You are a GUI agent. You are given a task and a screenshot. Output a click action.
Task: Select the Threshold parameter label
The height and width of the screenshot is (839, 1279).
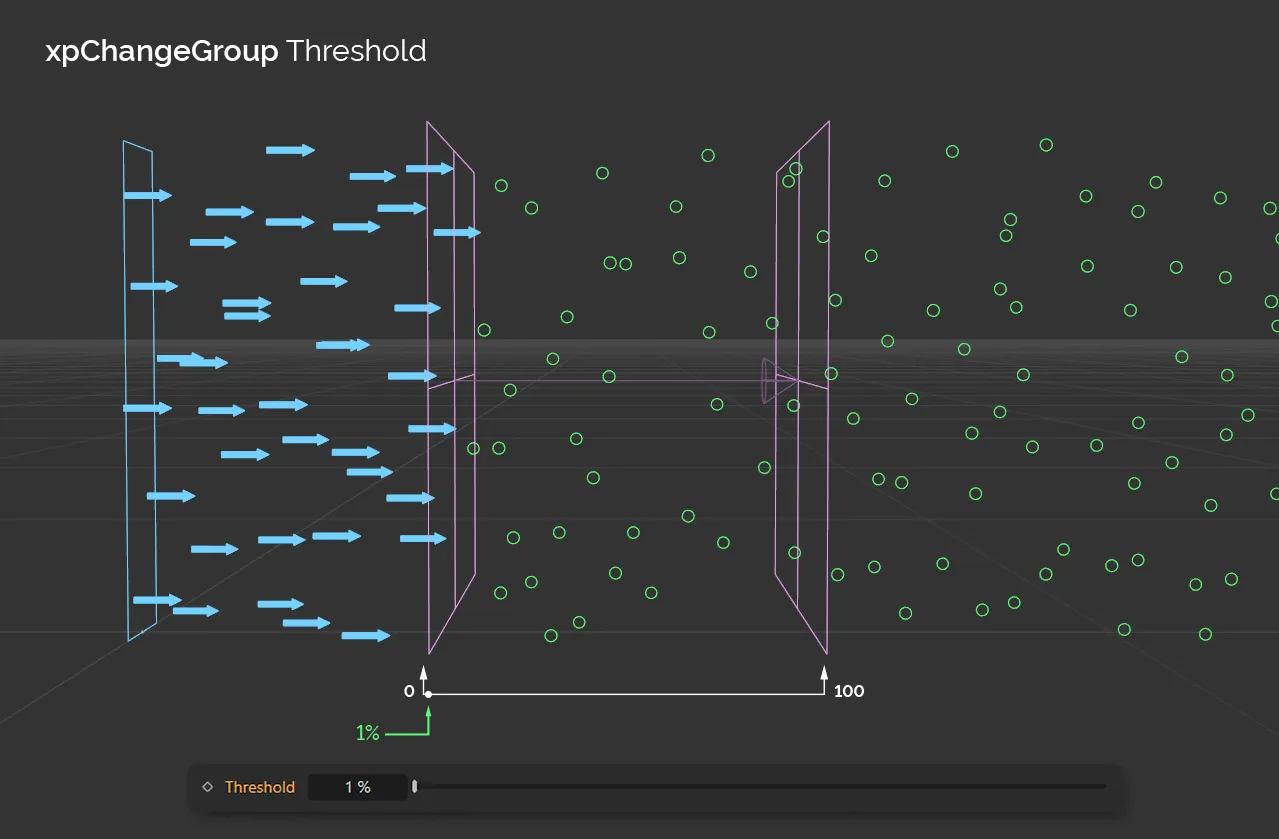coord(260,787)
